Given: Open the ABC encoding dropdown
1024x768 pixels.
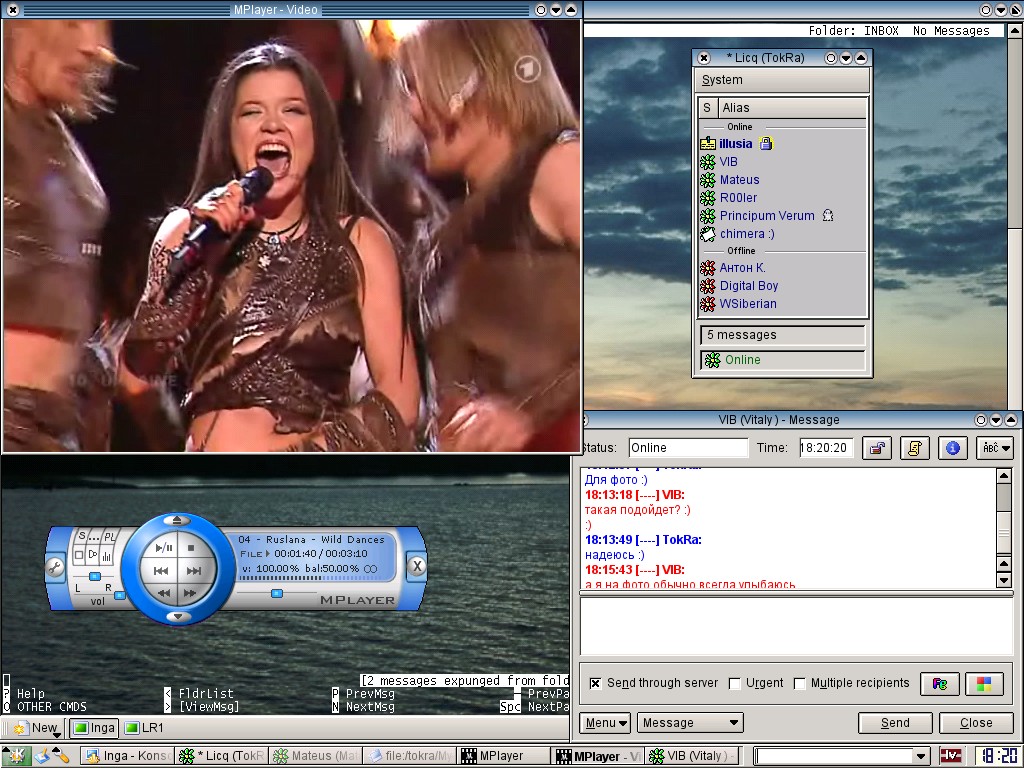Looking at the screenshot, I should point(995,448).
